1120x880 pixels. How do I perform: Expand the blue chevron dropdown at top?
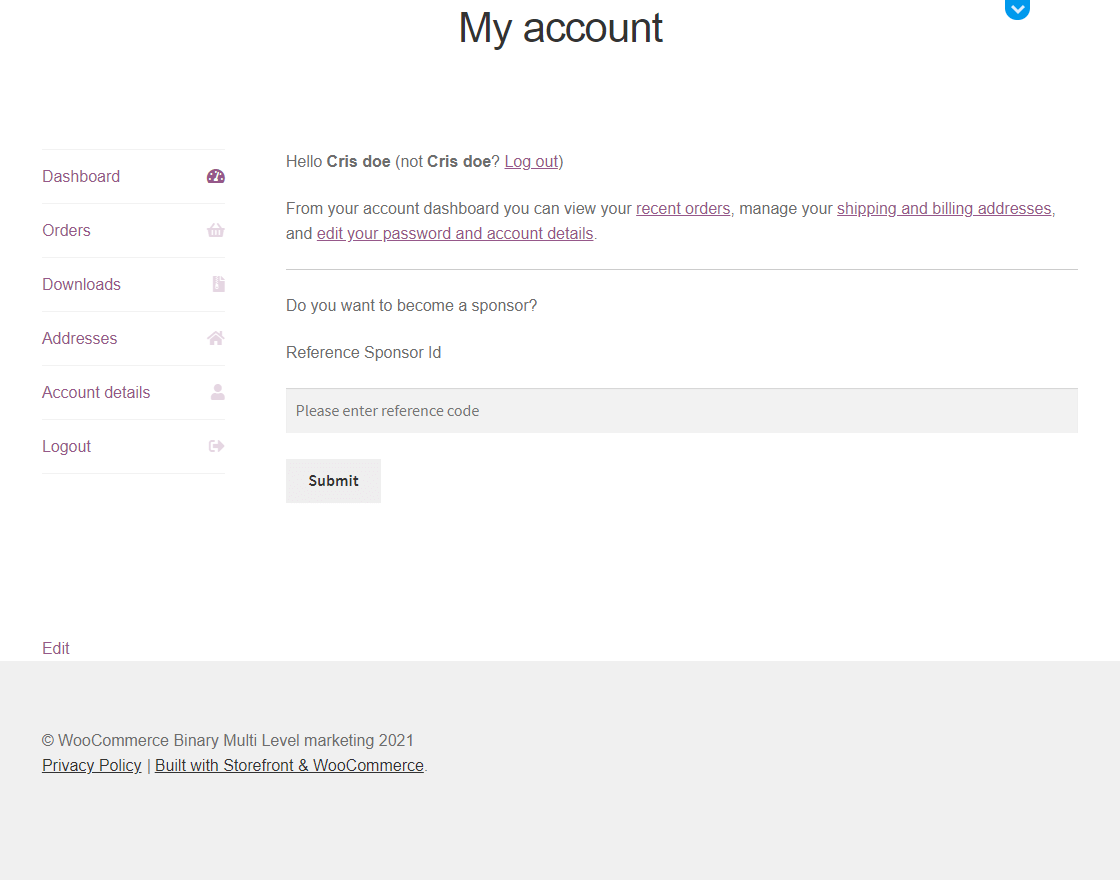coord(1017,9)
